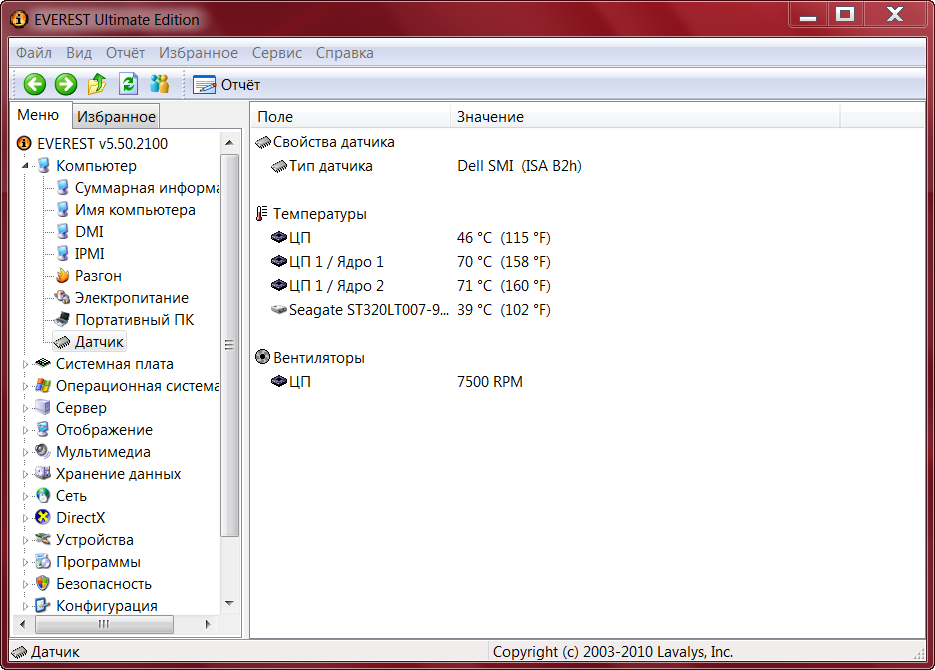The height and width of the screenshot is (670, 935).
Task: Click the Поле column header
Action: pos(351,116)
